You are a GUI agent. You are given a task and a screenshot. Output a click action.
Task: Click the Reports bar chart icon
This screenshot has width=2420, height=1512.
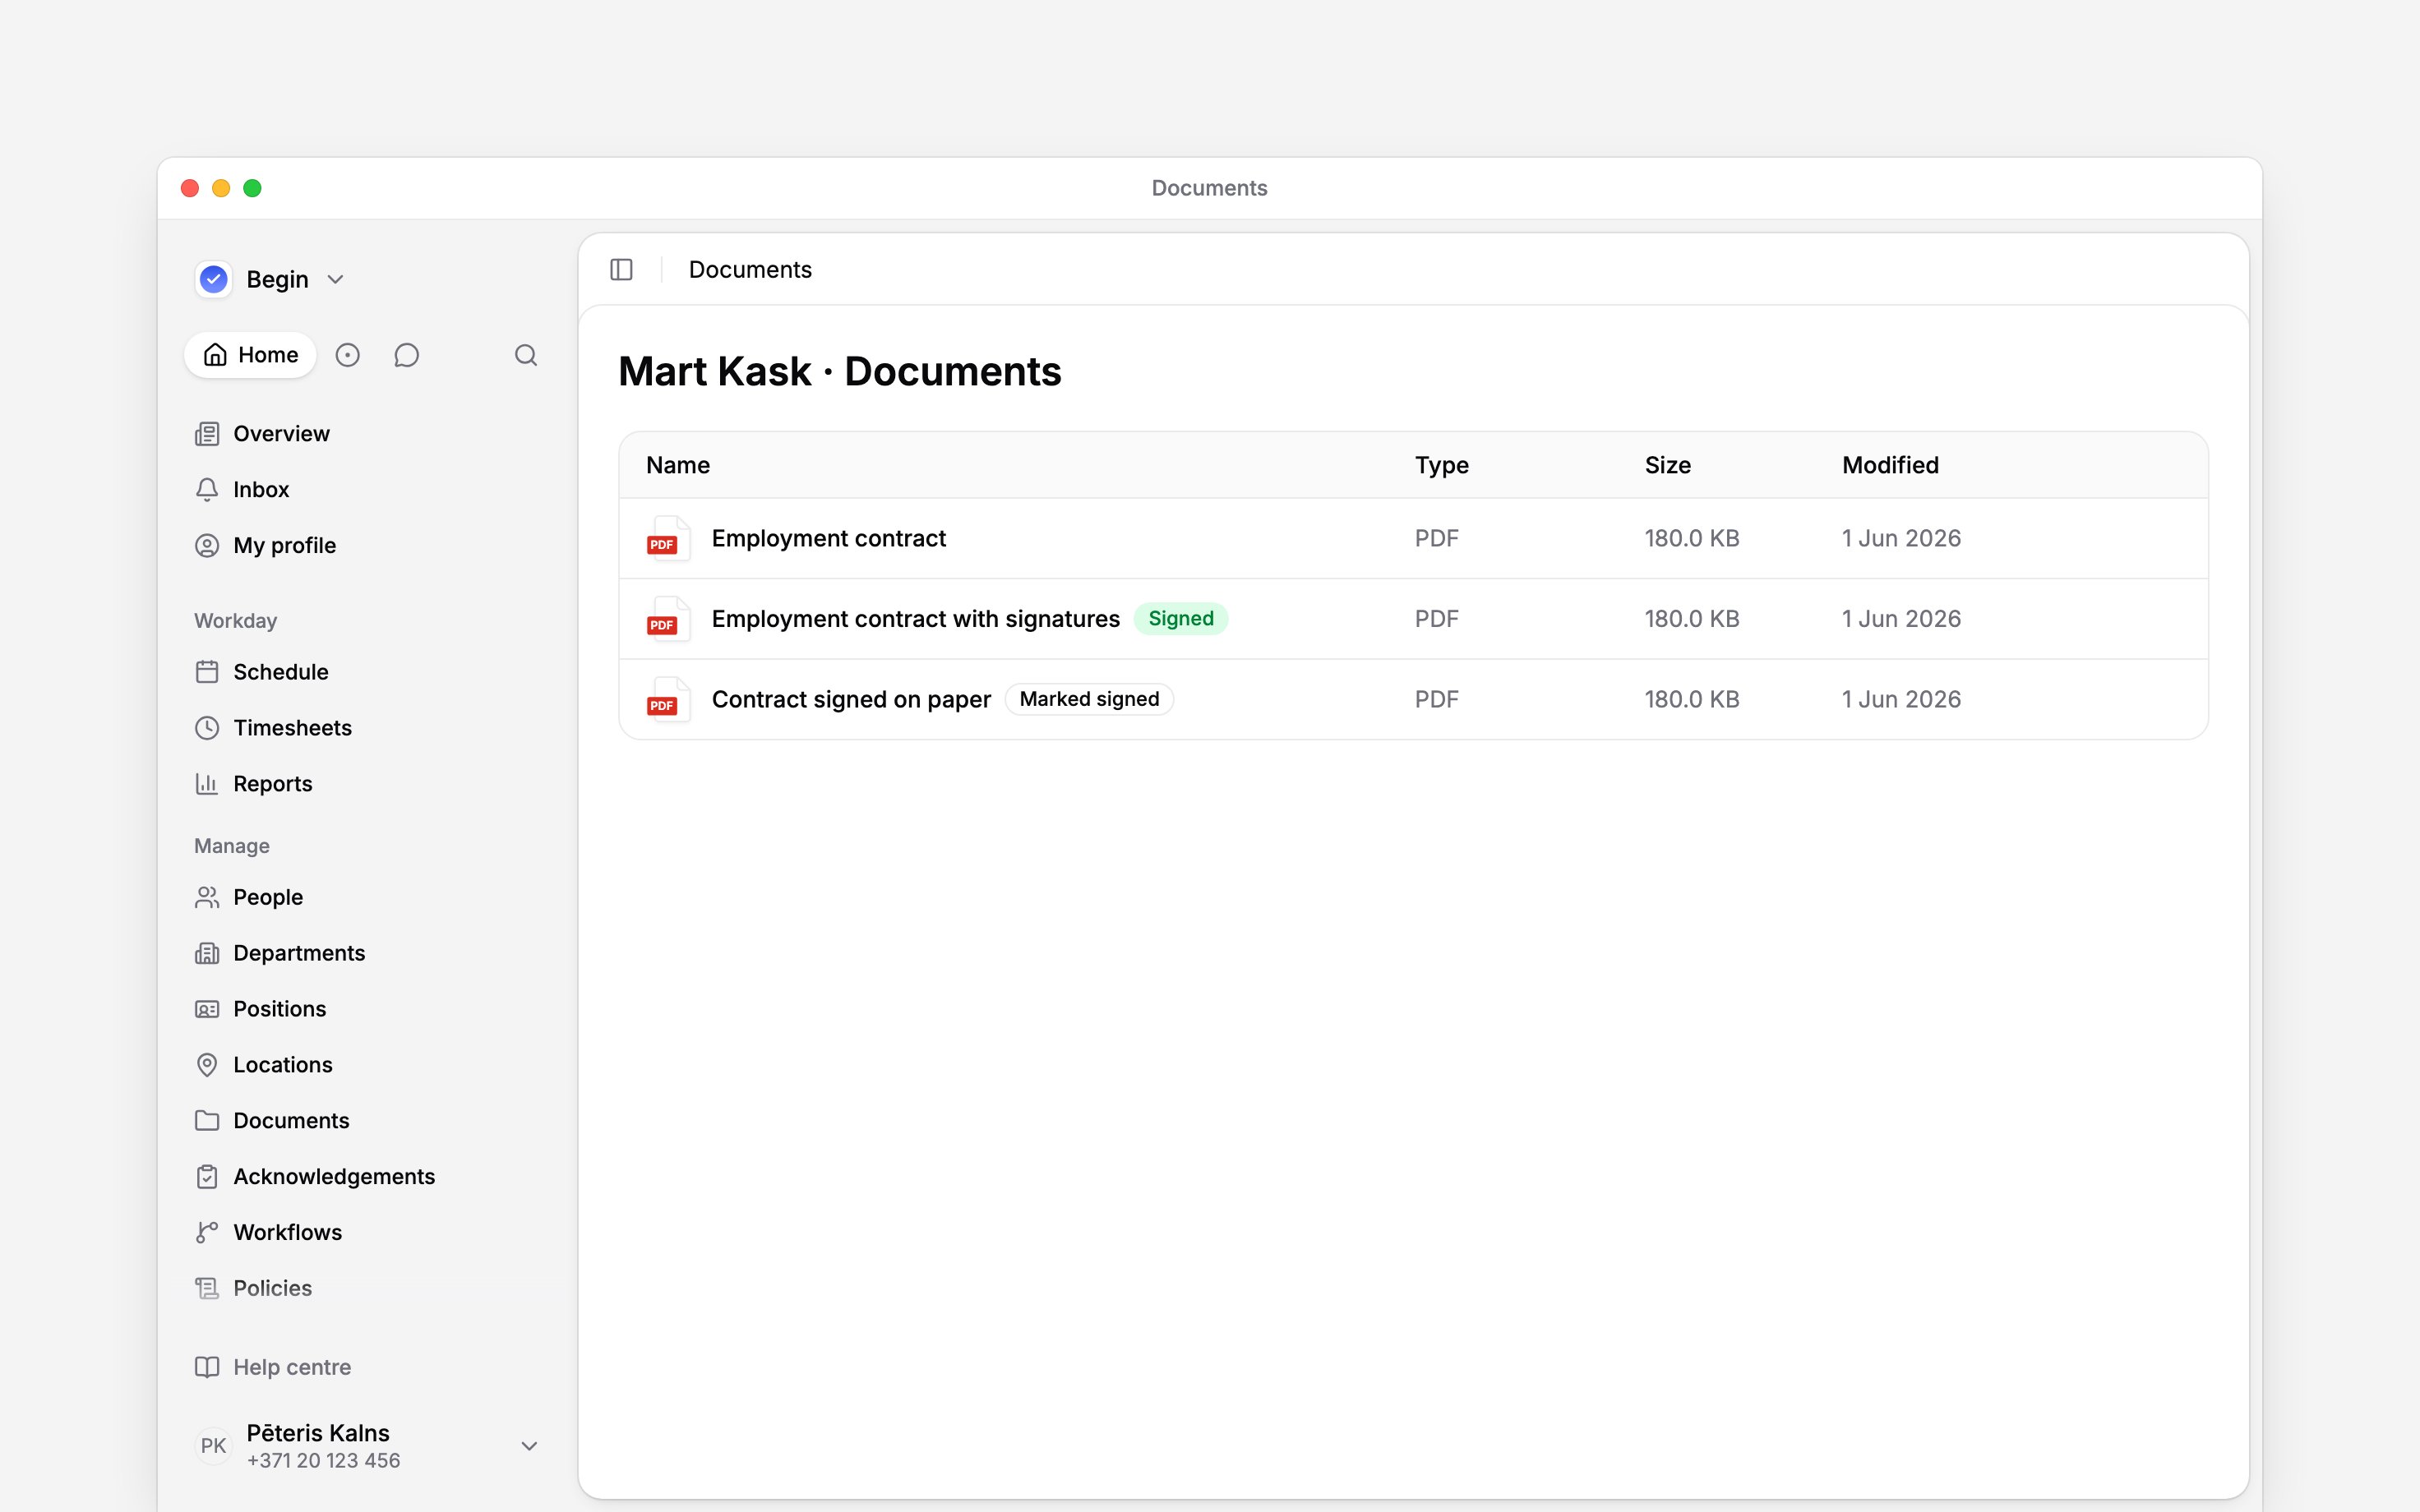[207, 784]
